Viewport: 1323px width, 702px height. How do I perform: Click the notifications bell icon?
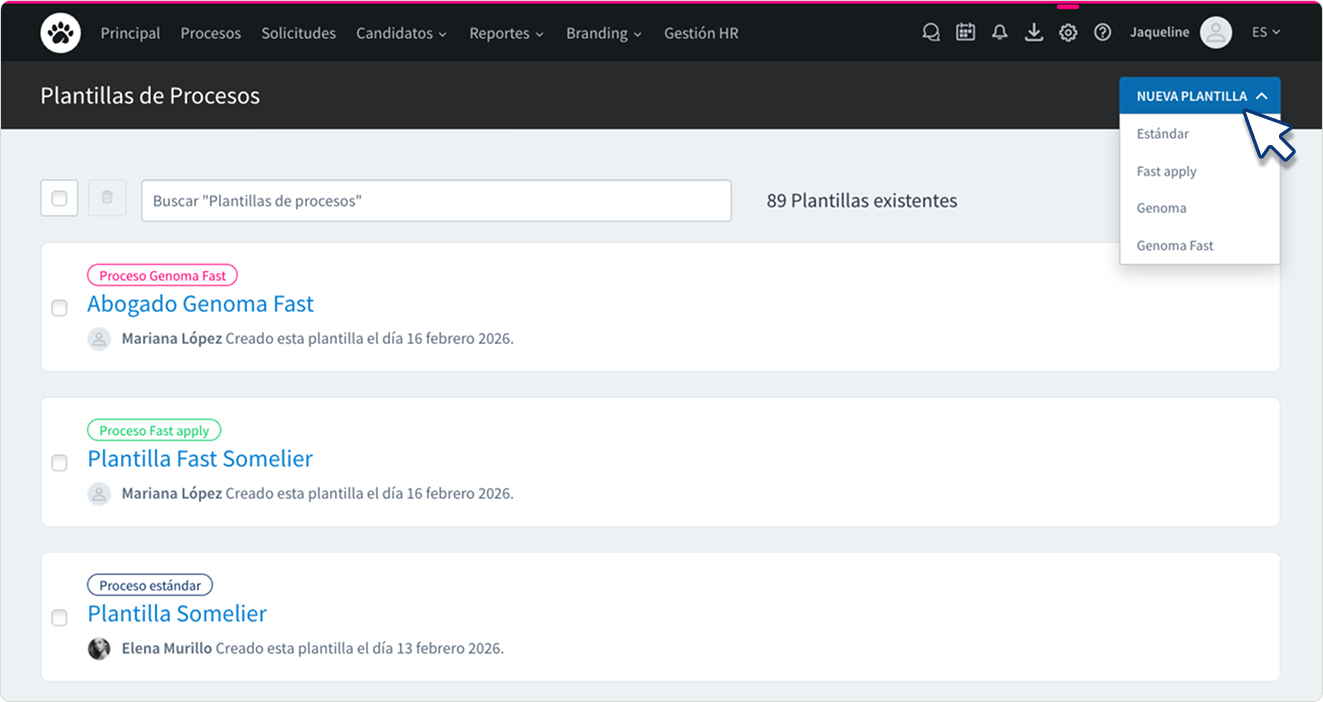tap(999, 33)
